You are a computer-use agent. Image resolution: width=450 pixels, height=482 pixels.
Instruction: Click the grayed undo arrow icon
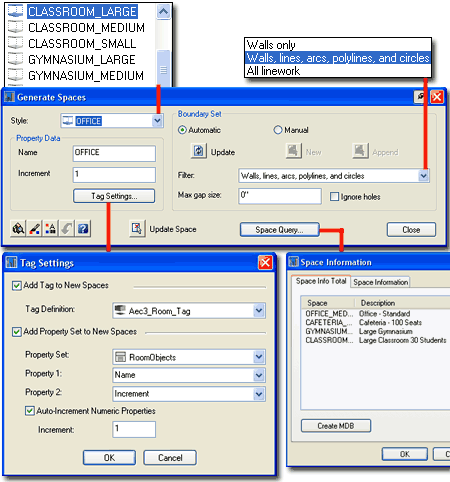click(x=67, y=229)
